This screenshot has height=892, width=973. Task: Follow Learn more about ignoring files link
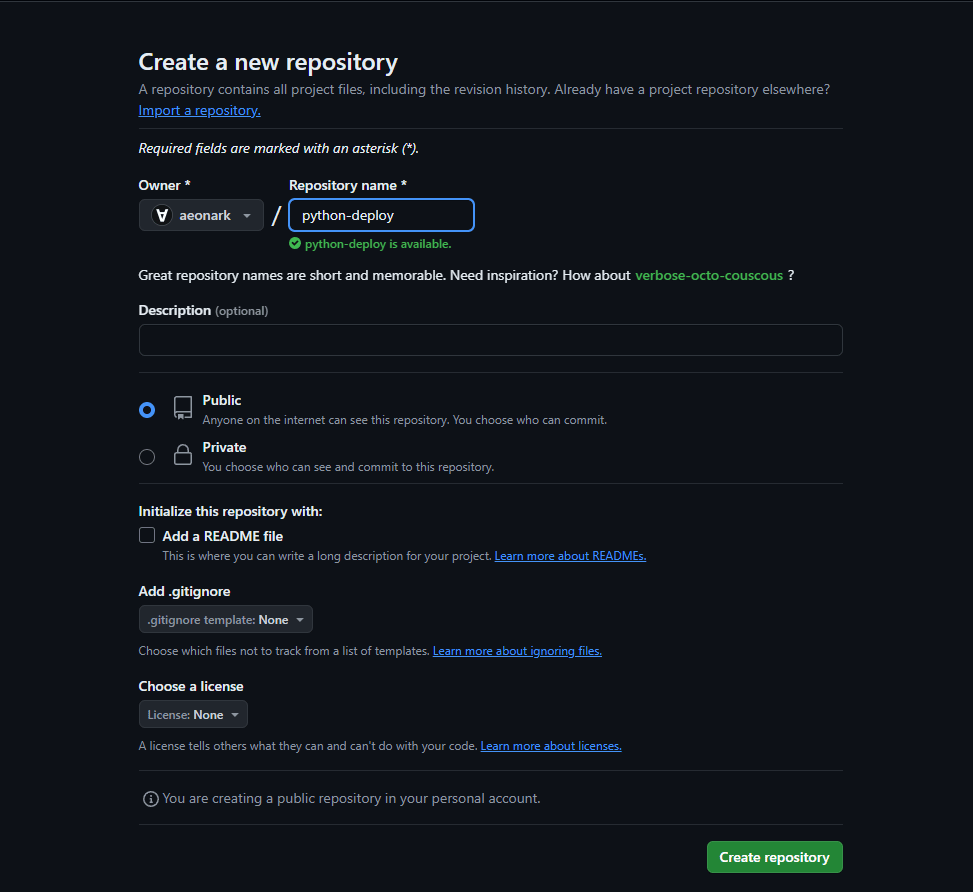pos(517,651)
